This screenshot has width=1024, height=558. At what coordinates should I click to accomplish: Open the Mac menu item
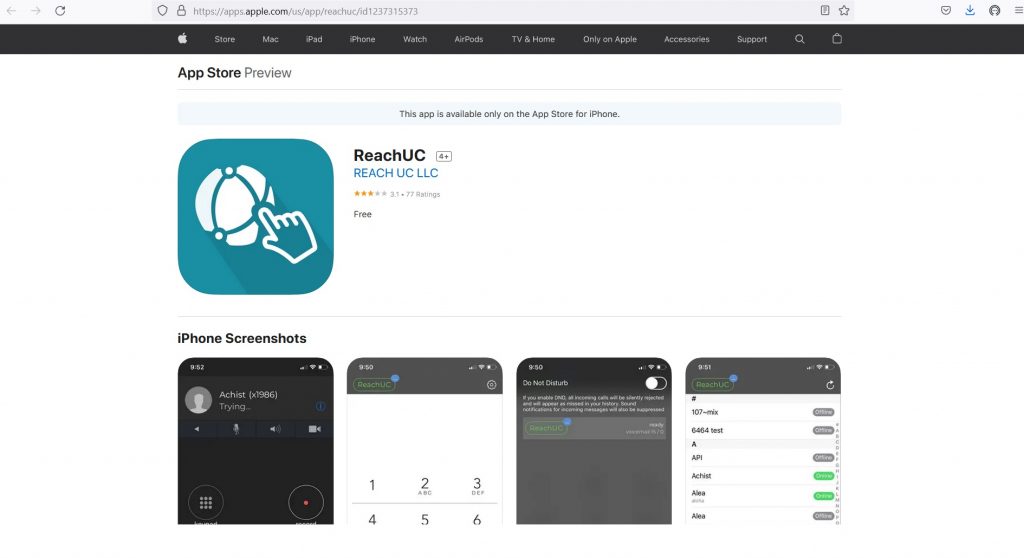click(x=270, y=39)
